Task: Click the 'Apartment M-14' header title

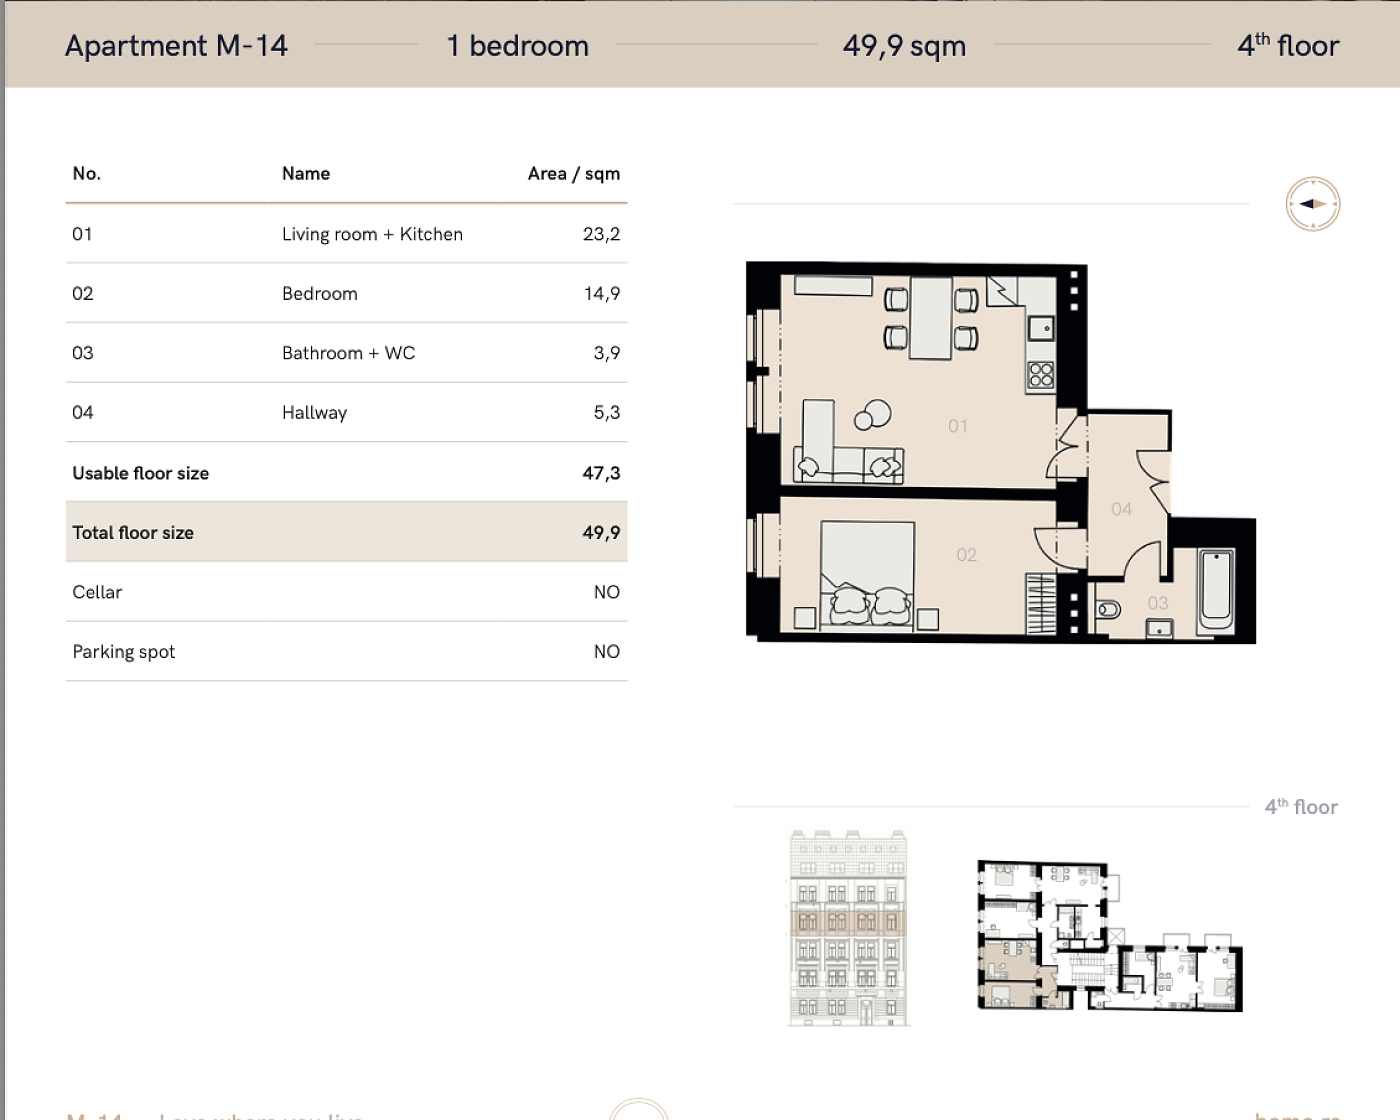Action: [176, 46]
